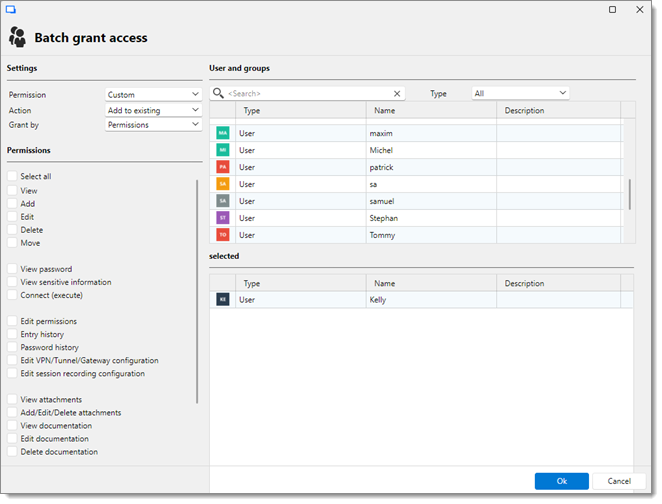Enable the Add permission checkbox

[x=12, y=203]
